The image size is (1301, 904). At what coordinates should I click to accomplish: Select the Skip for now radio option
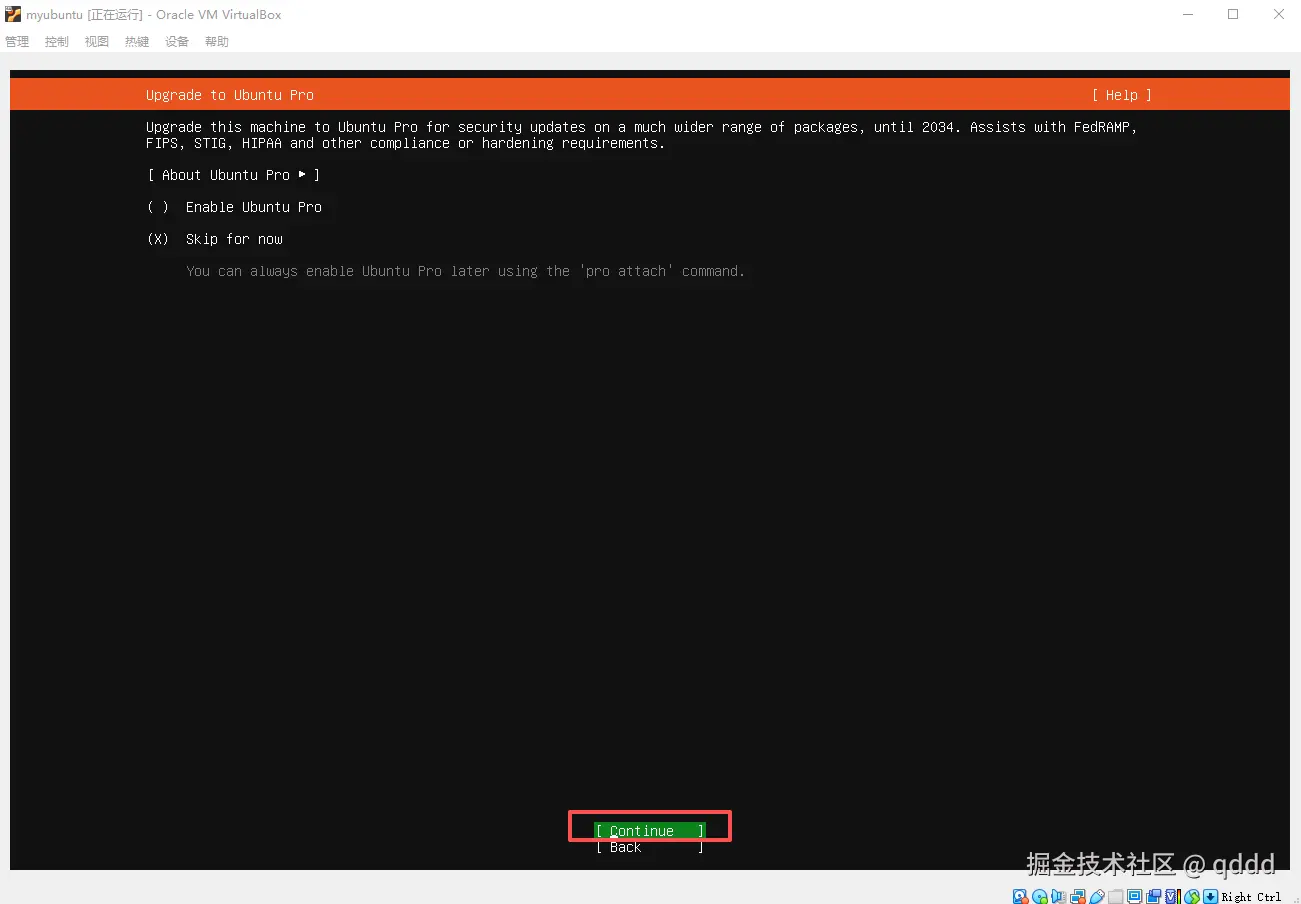coord(215,239)
